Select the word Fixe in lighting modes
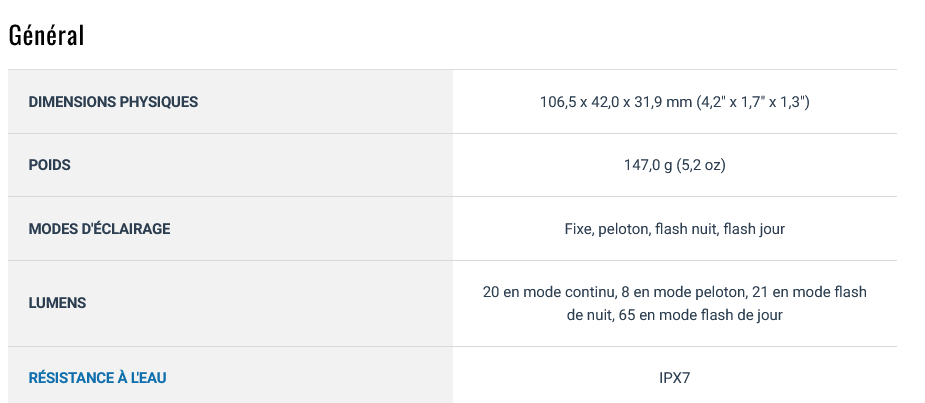This screenshot has width=925, height=403. 579,229
